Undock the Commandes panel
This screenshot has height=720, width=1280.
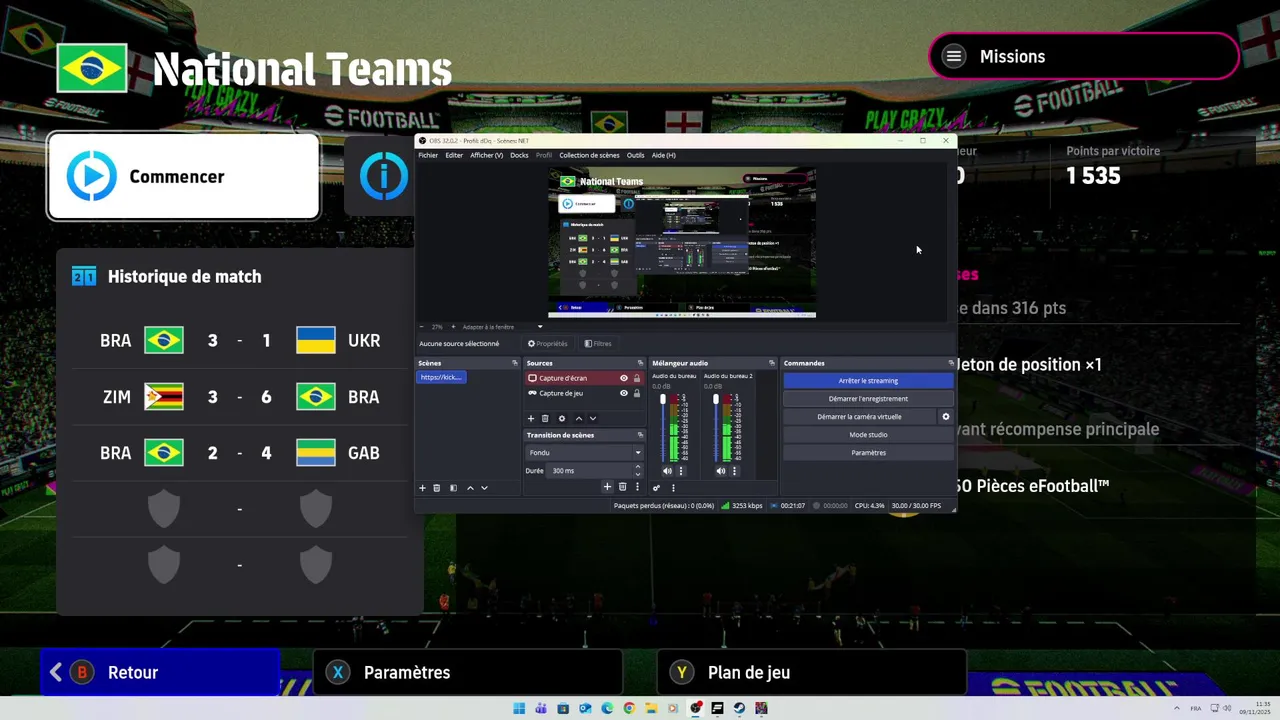pos(950,363)
